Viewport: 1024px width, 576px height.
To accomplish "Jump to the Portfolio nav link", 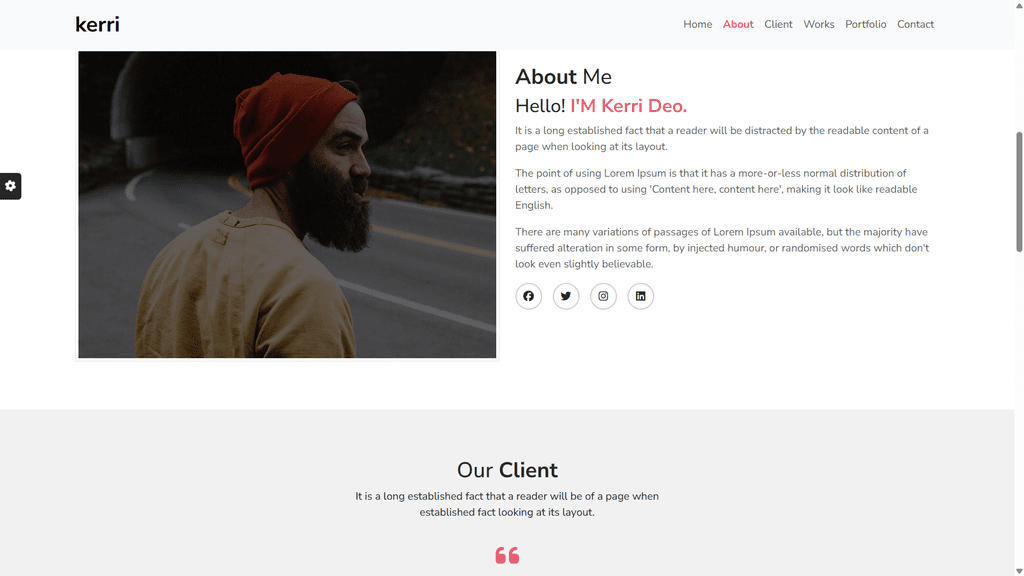I will (x=865, y=24).
